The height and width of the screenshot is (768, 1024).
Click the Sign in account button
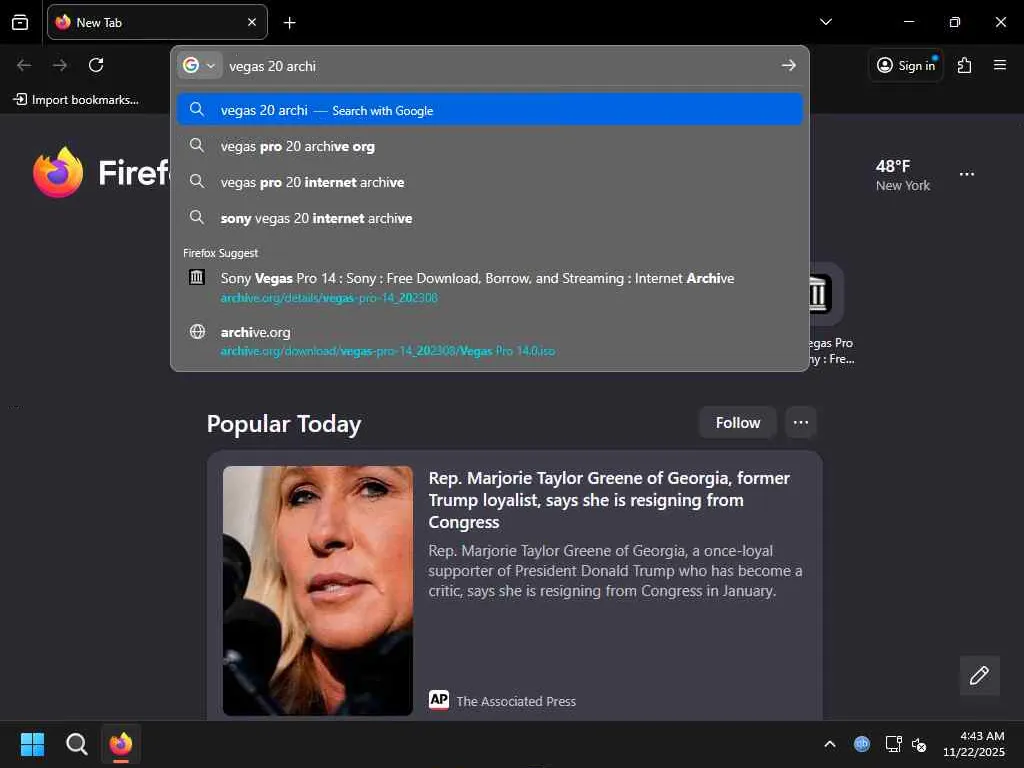point(906,65)
